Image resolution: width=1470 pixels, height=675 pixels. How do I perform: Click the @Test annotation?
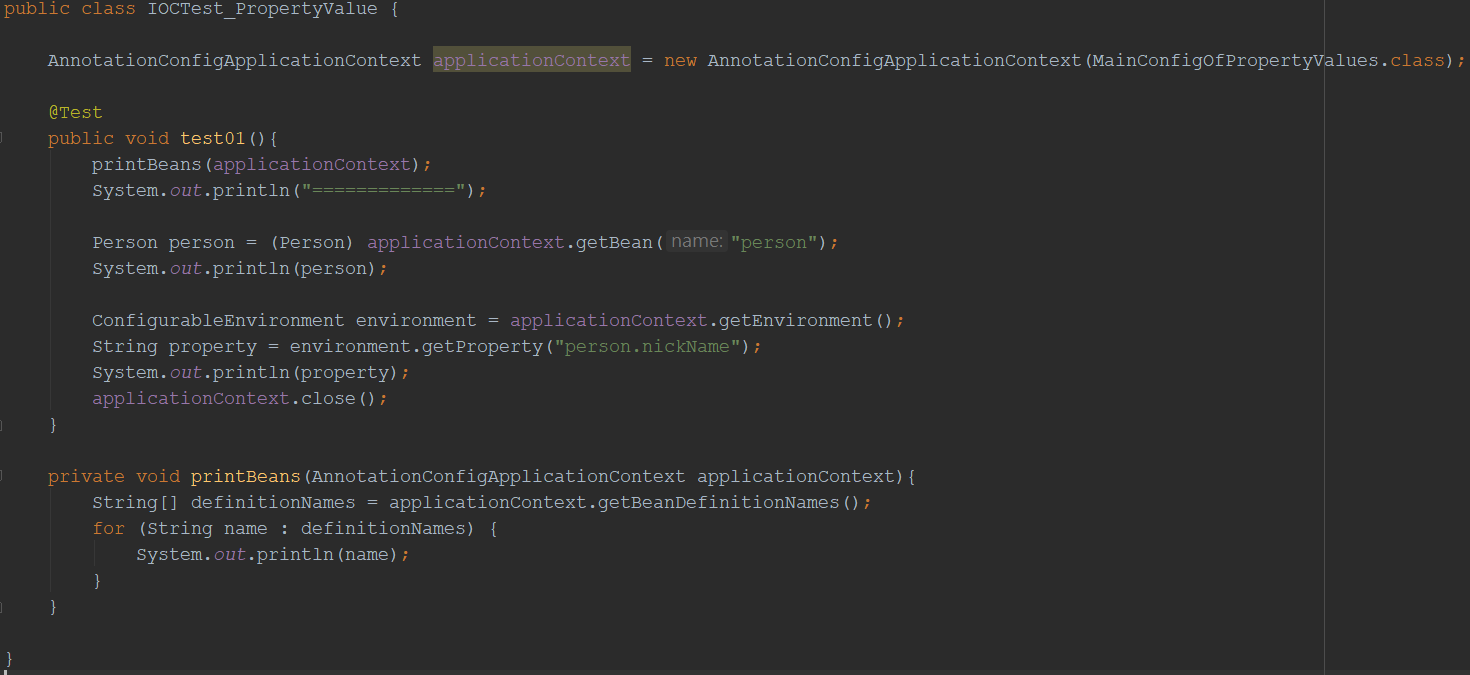75,112
